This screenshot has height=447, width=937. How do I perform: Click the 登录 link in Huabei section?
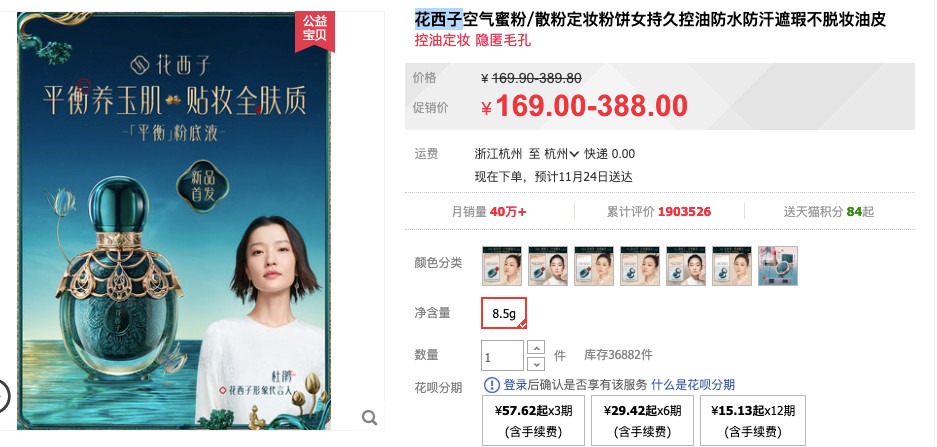pyautogui.click(x=515, y=385)
